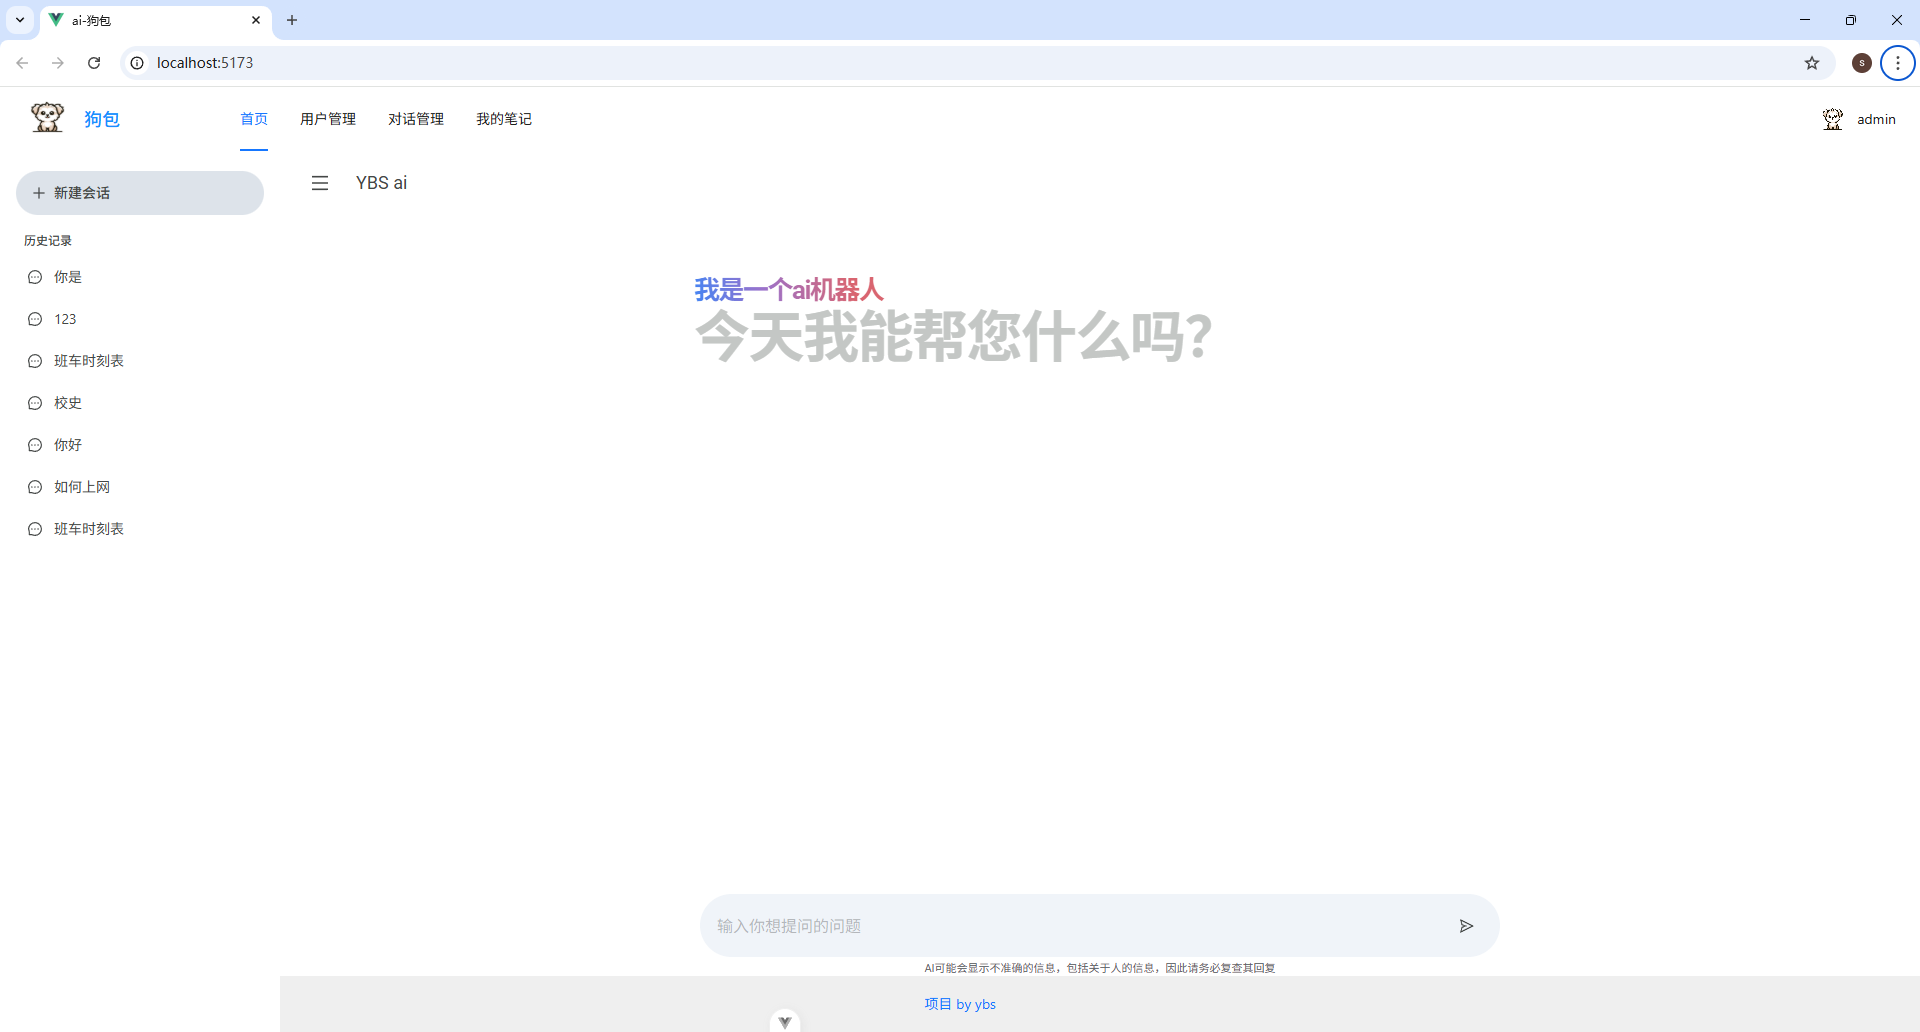This screenshot has height=1032, width=1920.
Task: Click the 狗包 dog logo icon
Action: tap(45, 117)
